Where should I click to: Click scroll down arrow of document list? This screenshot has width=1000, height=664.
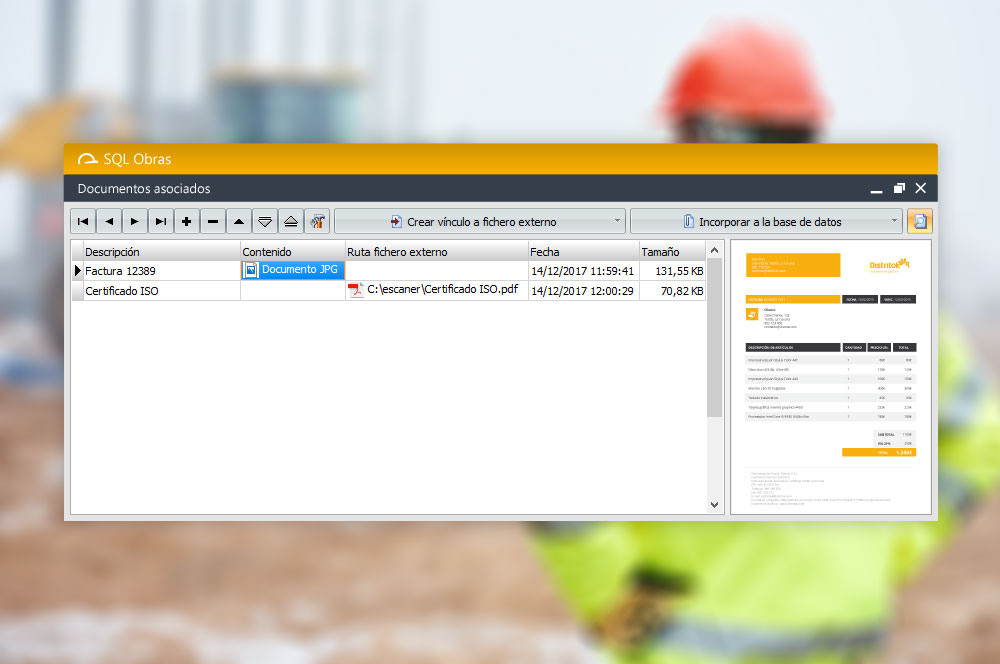pos(715,505)
